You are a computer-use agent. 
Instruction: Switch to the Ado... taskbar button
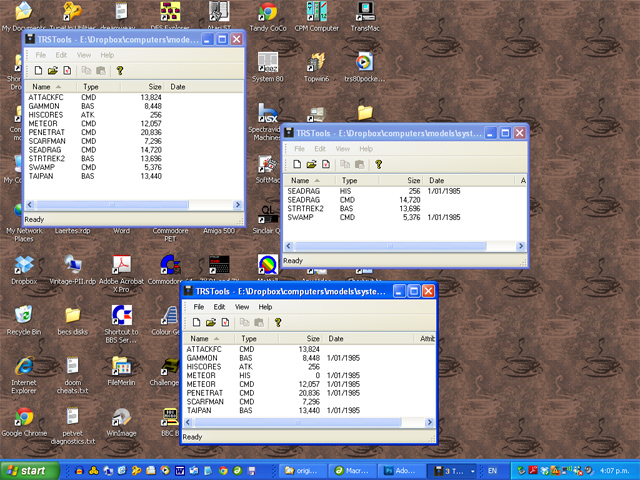400,471
